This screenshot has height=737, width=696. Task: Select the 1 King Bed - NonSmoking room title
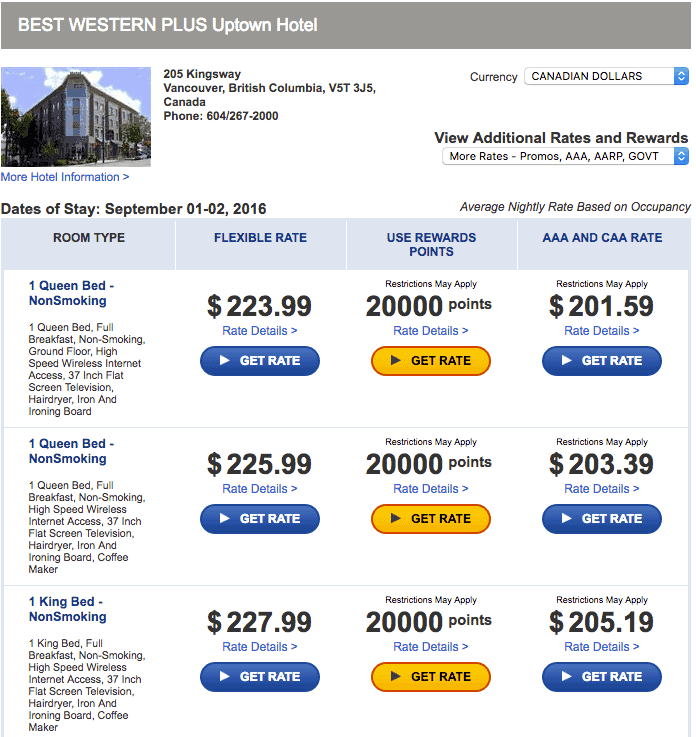(x=67, y=609)
